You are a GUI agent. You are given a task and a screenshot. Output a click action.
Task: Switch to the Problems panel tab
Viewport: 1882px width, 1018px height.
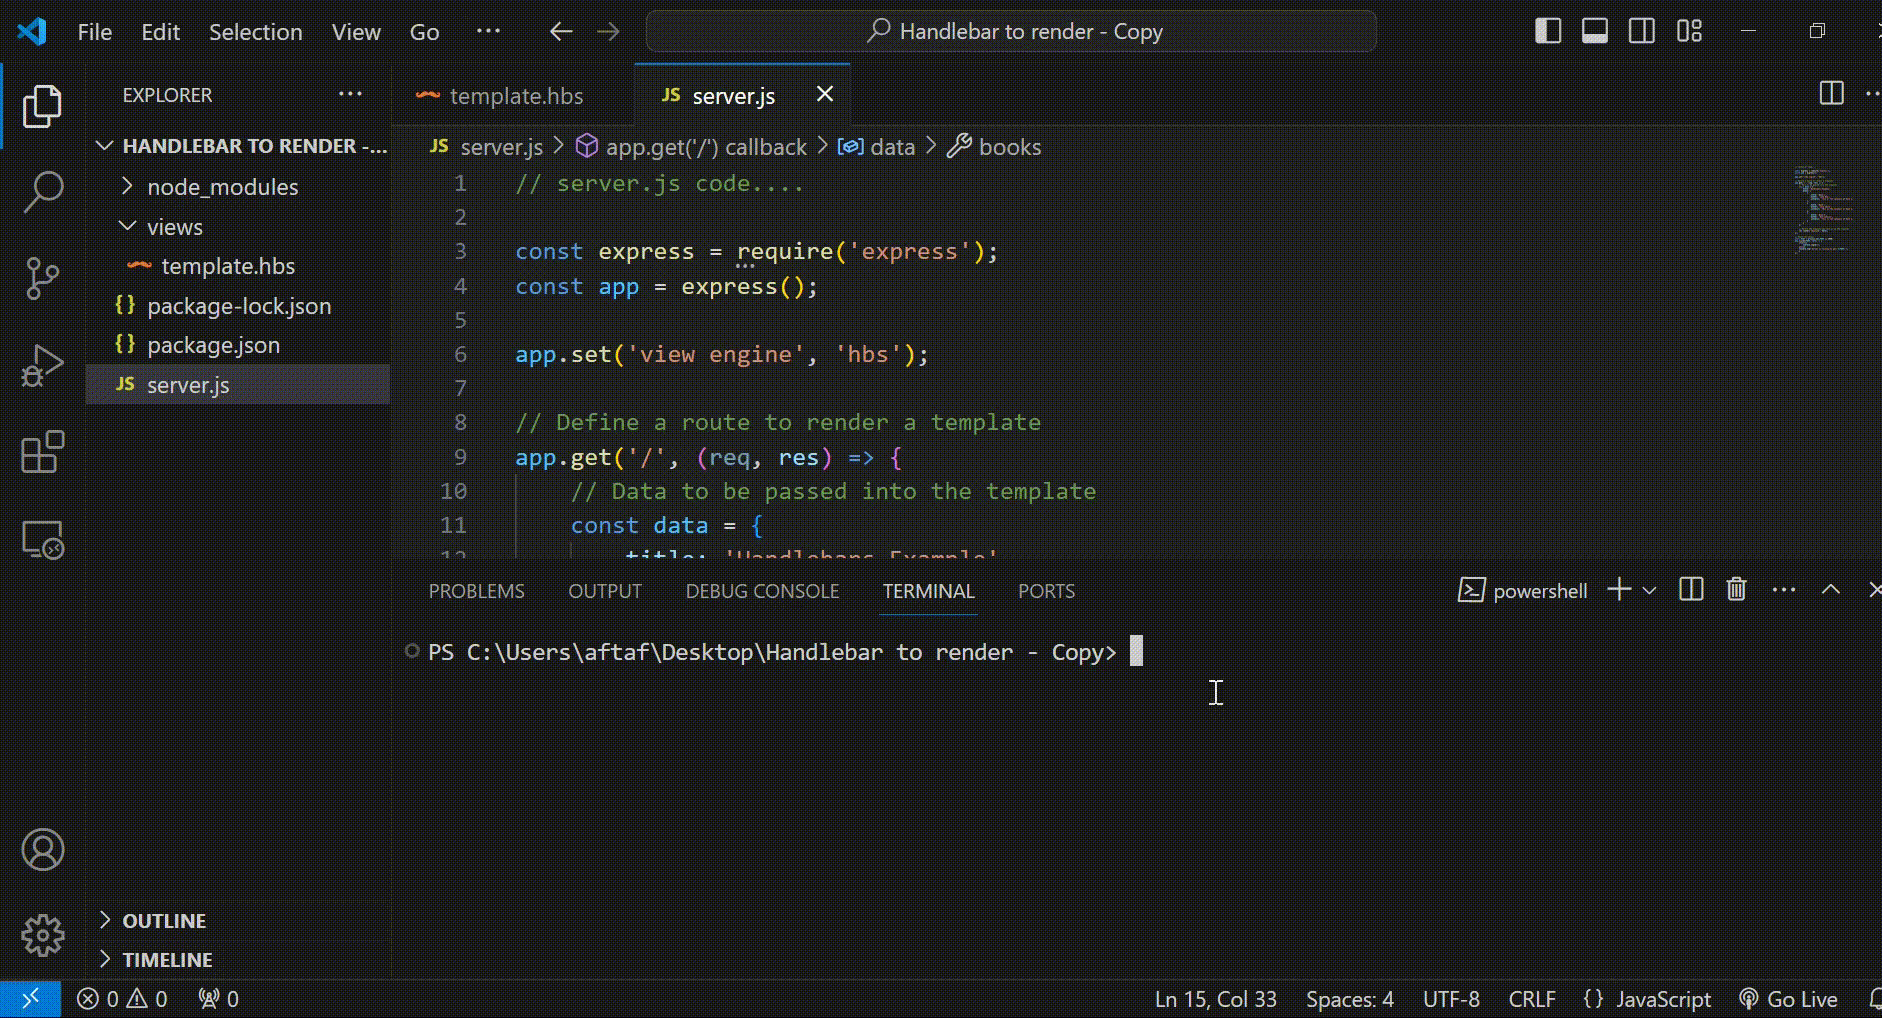click(x=476, y=591)
